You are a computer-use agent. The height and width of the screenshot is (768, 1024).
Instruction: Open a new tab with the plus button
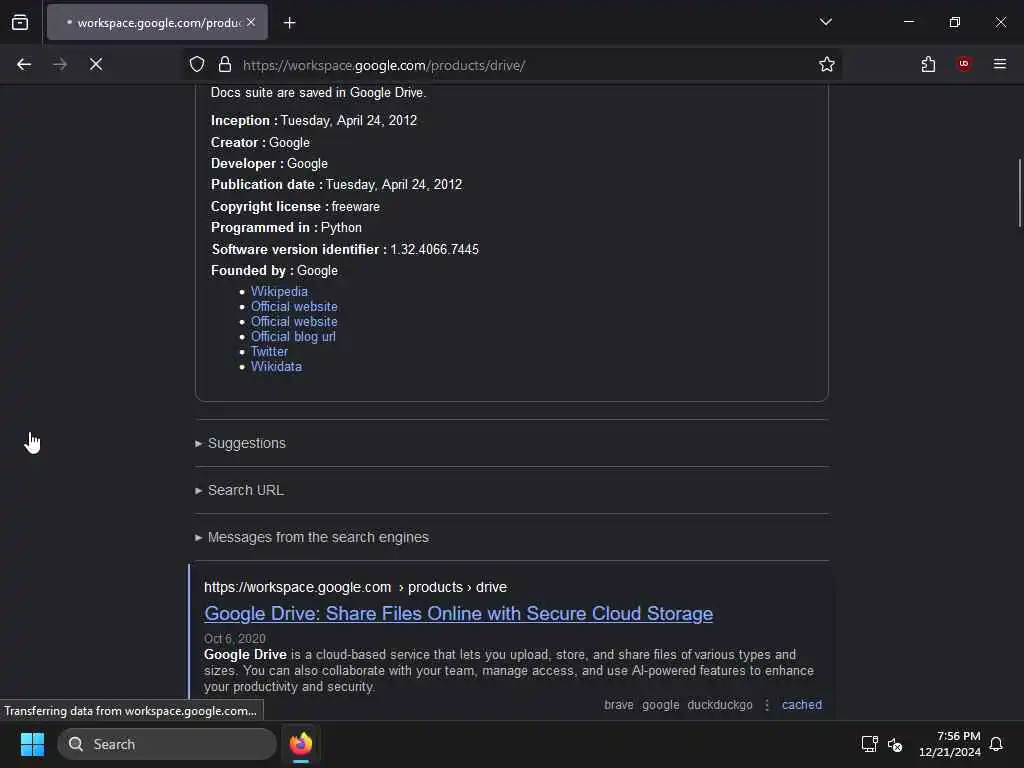tap(289, 23)
